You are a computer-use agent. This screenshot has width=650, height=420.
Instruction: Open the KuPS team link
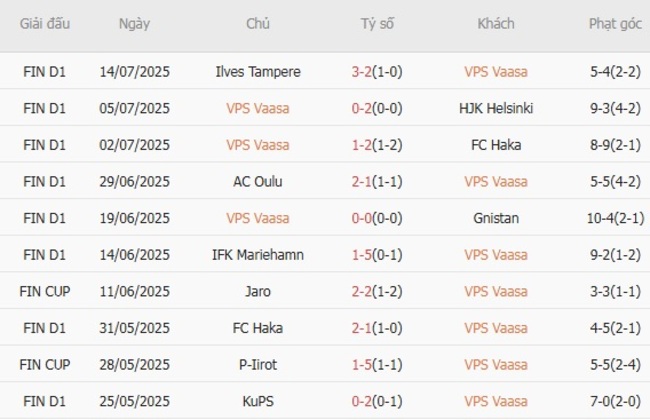(x=257, y=400)
